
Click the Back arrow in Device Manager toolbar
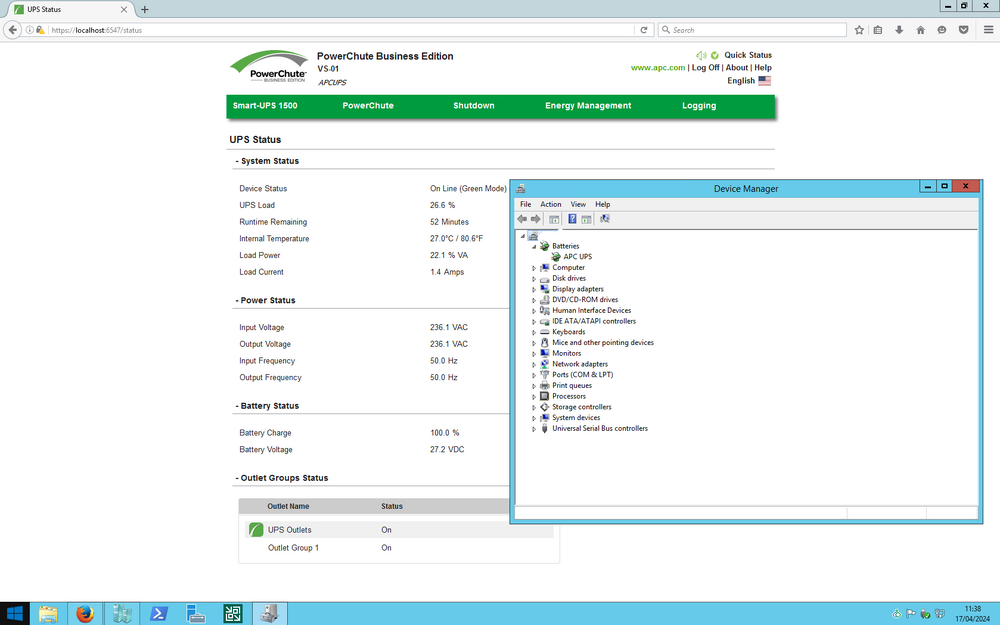pos(522,219)
